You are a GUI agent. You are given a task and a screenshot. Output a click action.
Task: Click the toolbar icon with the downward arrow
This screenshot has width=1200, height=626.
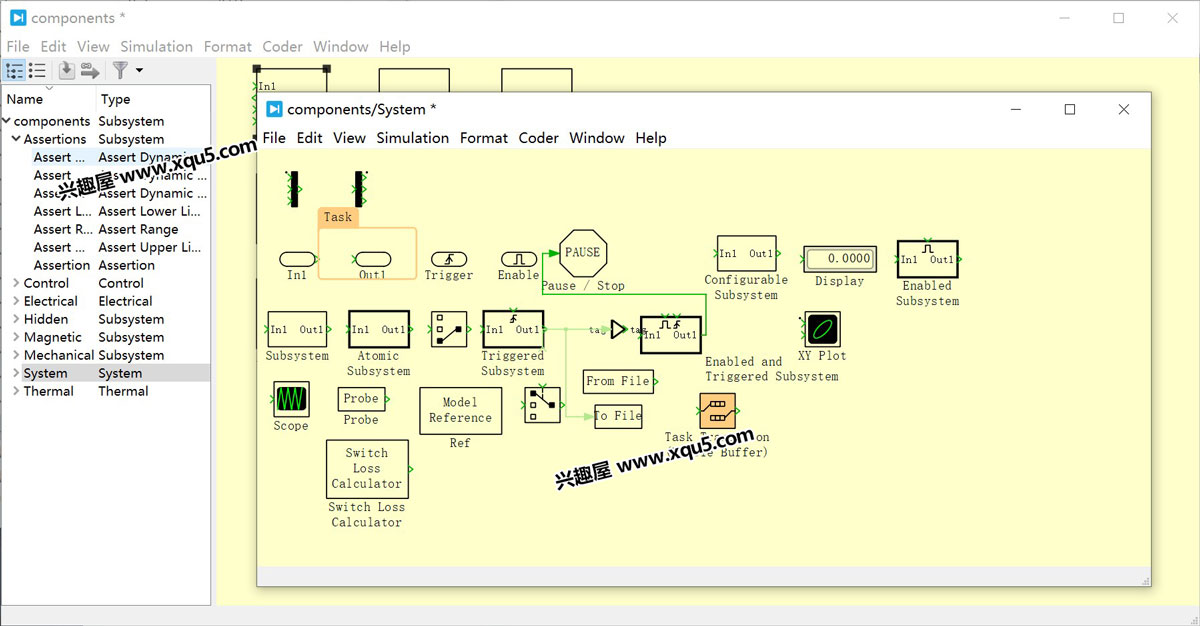click(66, 70)
